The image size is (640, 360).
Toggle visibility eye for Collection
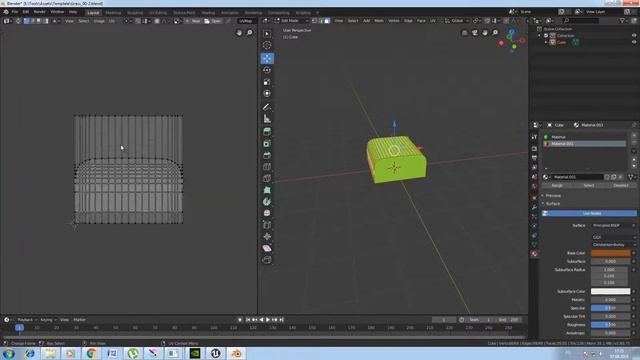click(x=634, y=36)
